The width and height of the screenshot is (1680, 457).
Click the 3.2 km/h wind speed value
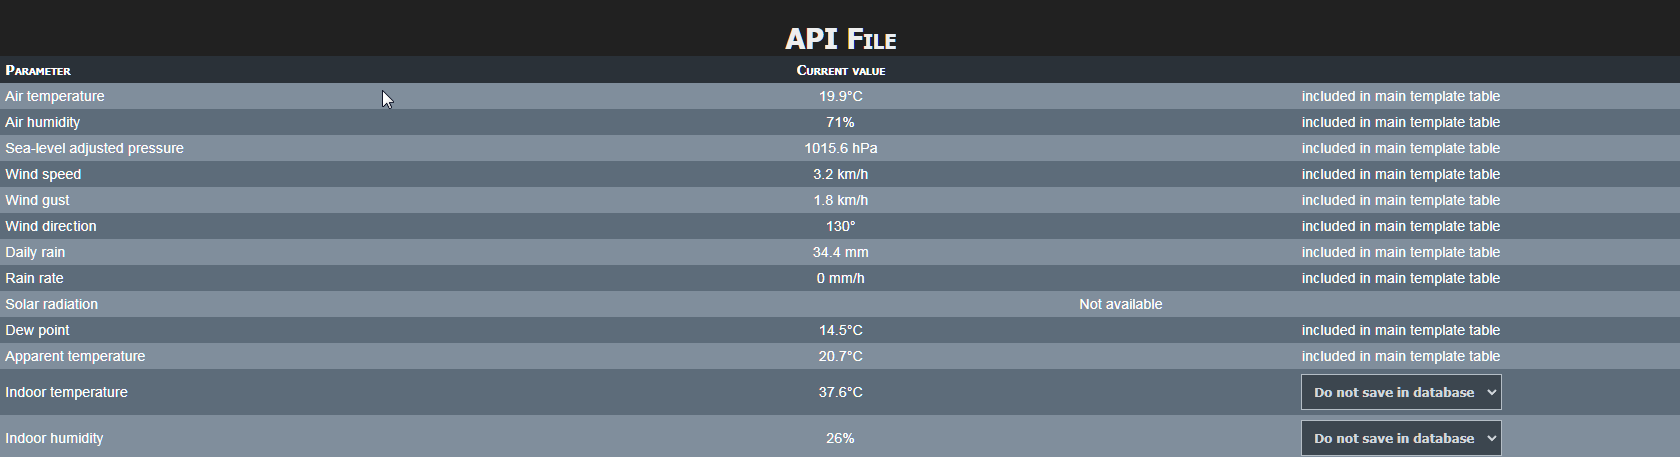tap(840, 174)
